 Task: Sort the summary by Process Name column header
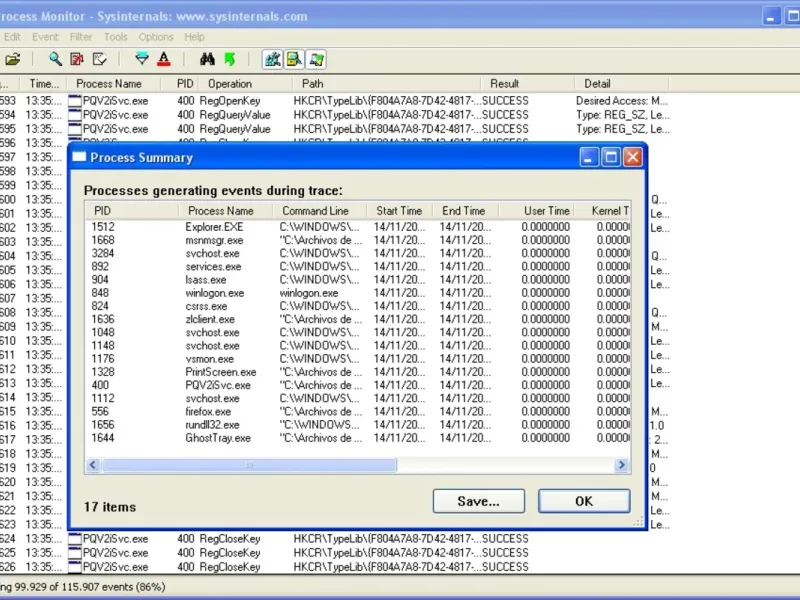click(x=226, y=211)
